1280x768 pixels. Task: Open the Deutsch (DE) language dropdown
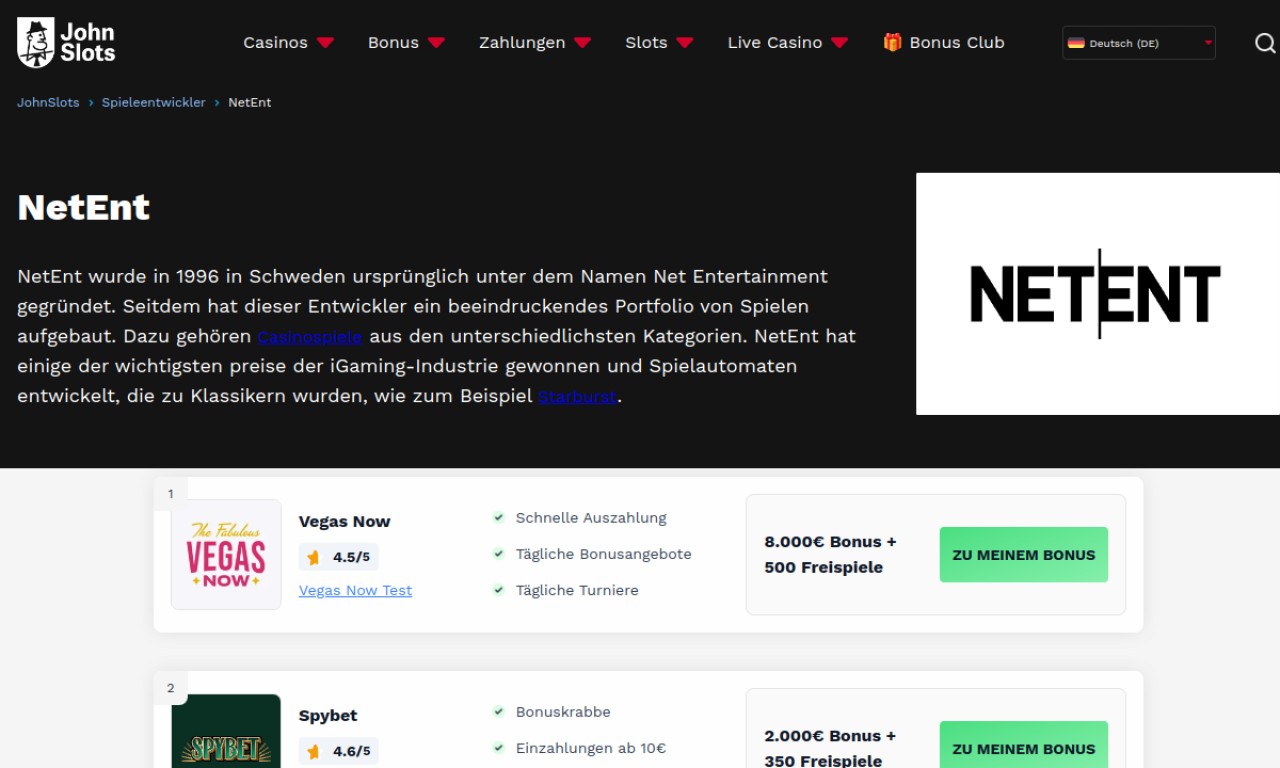1139,43
